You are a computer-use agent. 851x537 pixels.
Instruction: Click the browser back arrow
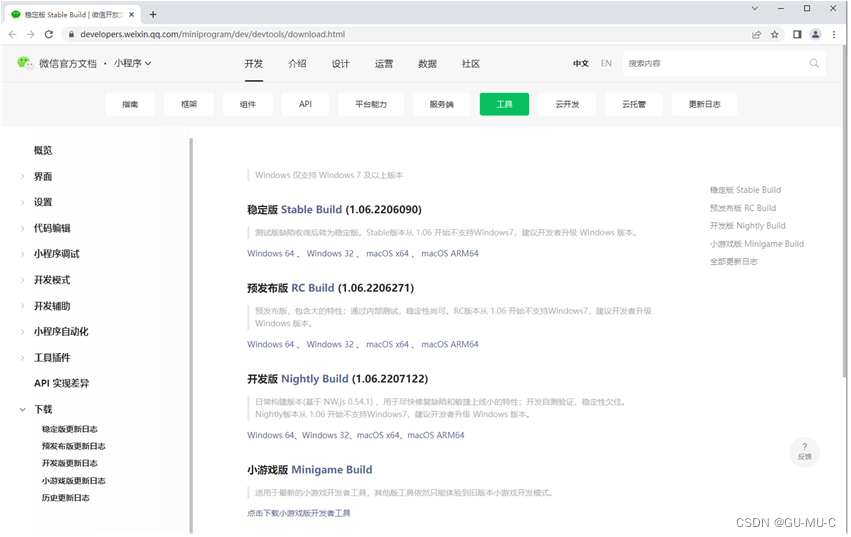(12, 34)
